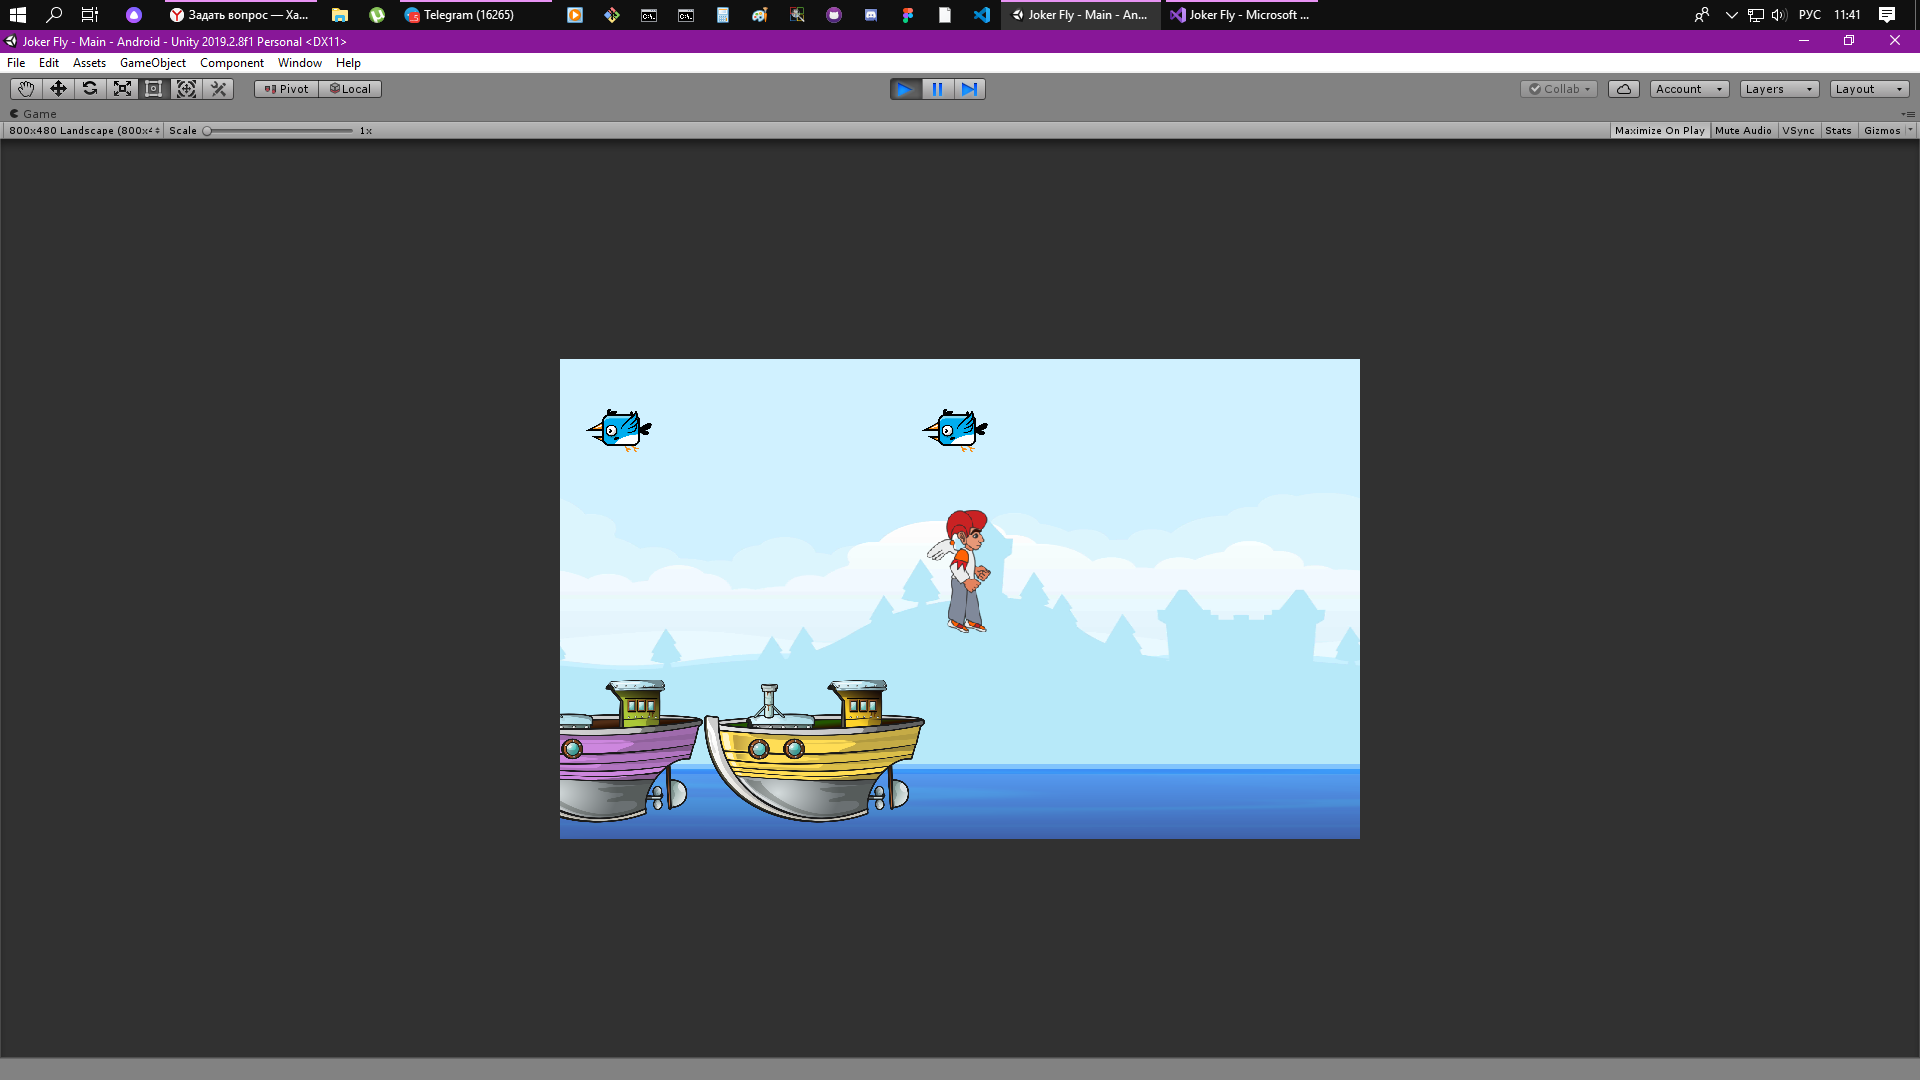
Task: Open uTorrent from taskbar
Action: (377, 15)
